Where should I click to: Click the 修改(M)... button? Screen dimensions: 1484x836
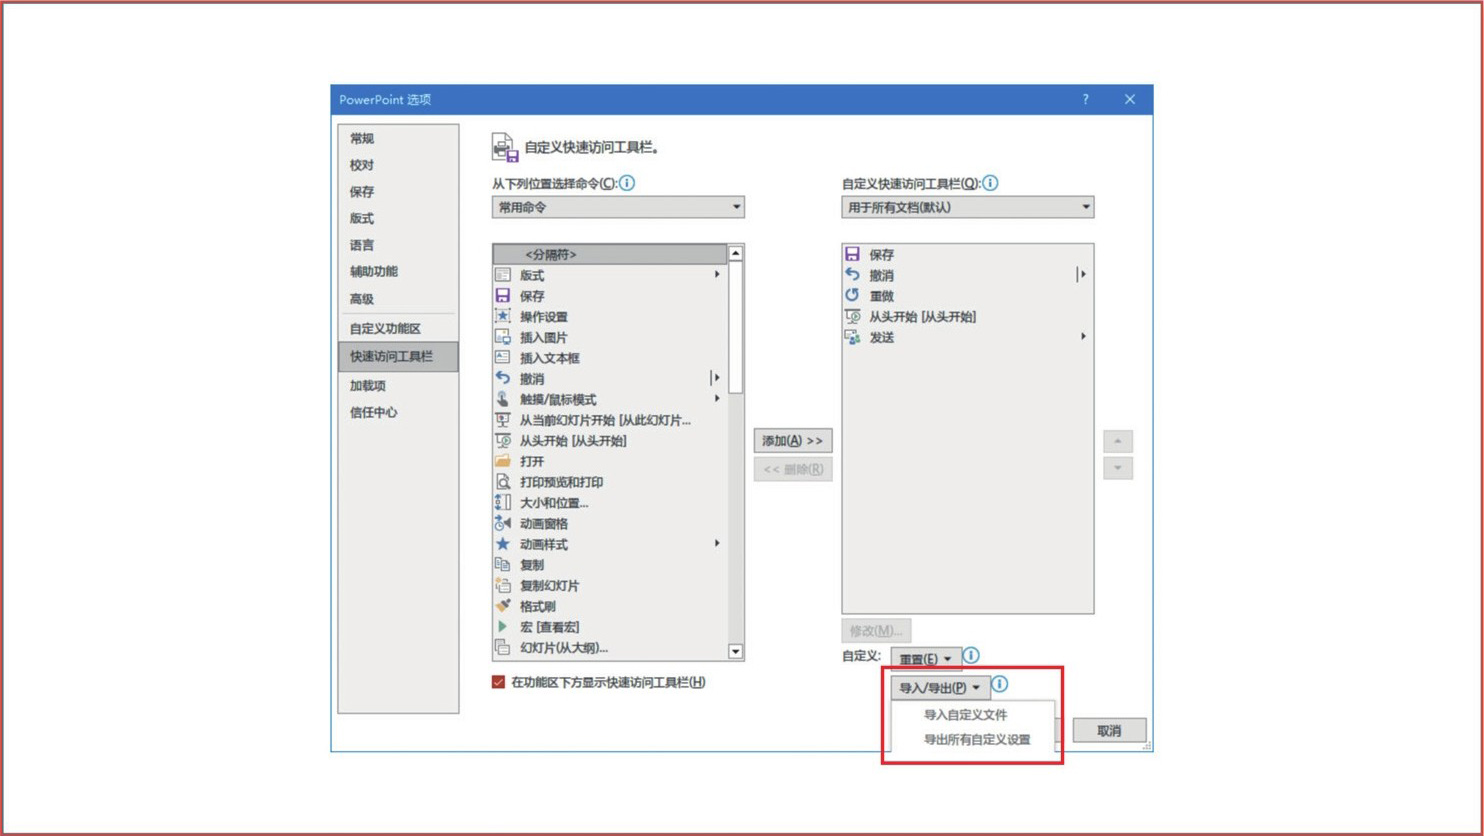pos(876,631)
